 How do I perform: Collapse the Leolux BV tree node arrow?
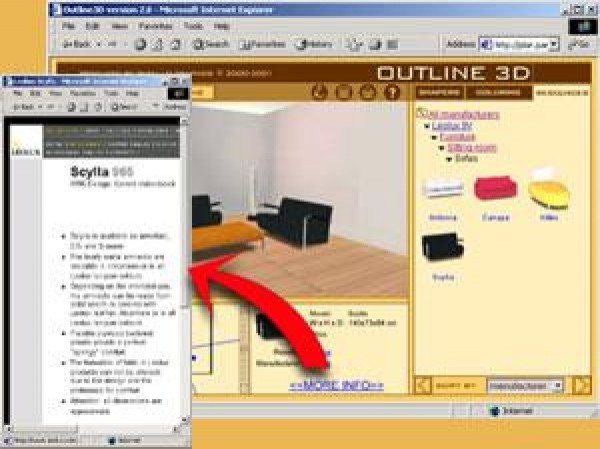(x=427, y=126)
